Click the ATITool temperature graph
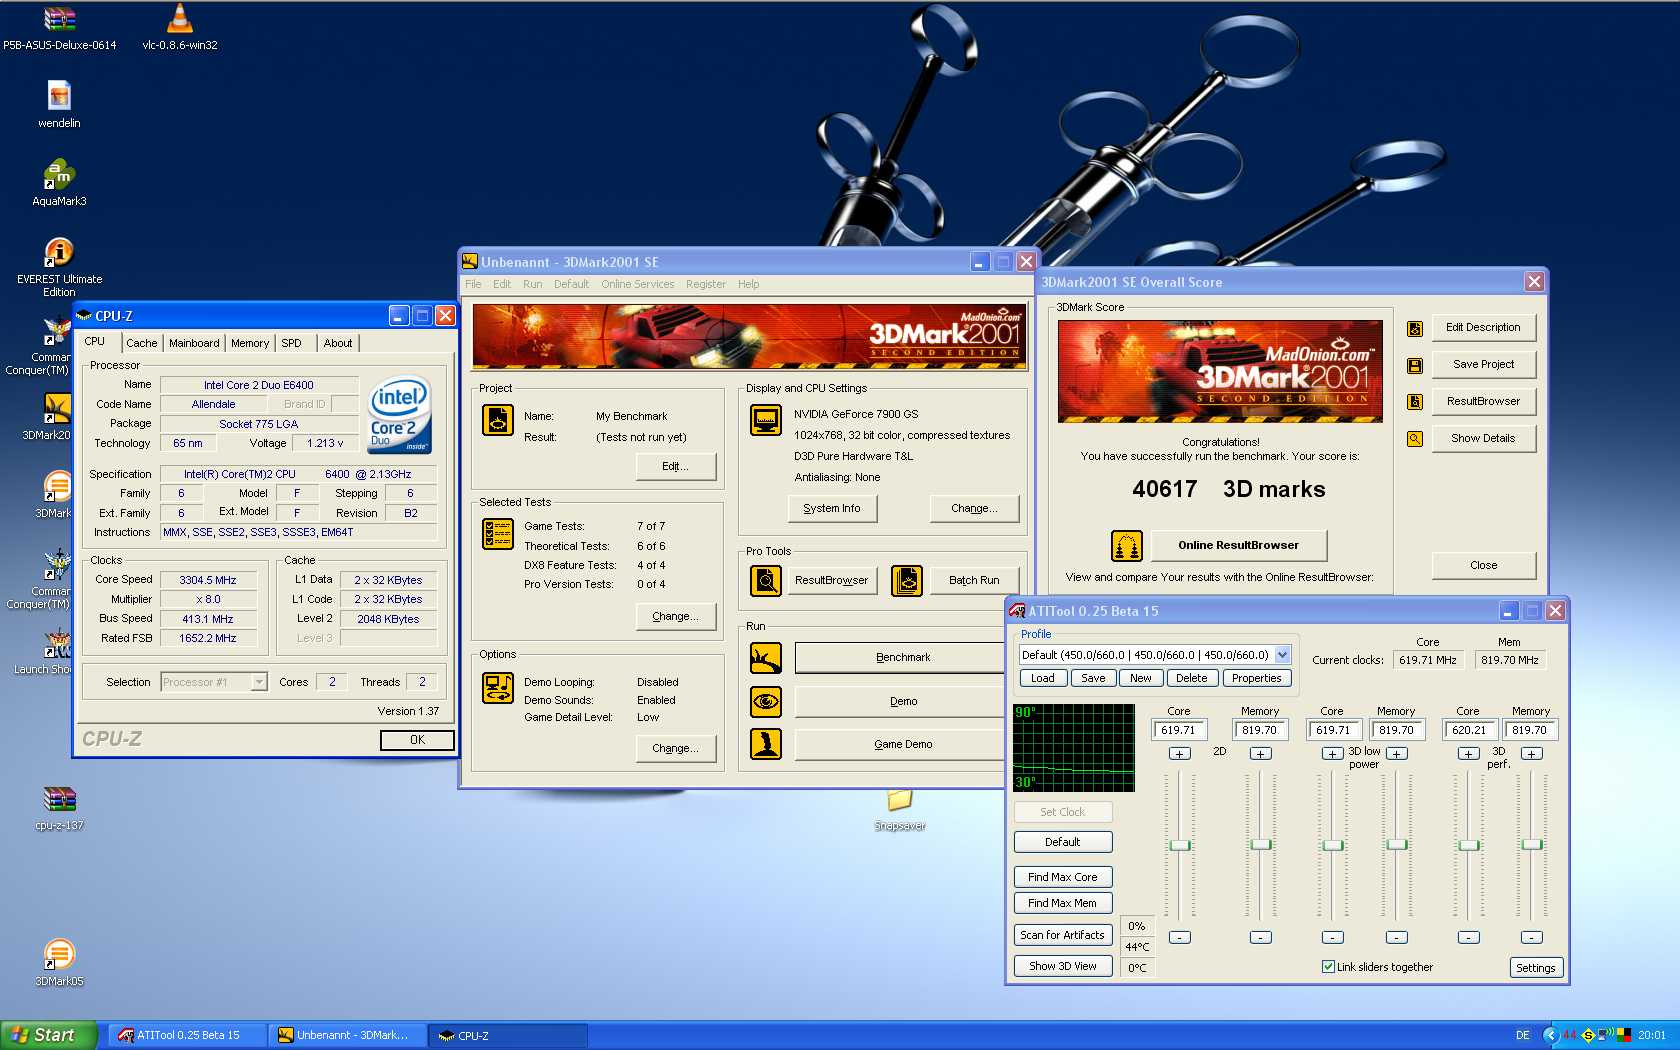1680x1050 pixels. [1074, 748]
